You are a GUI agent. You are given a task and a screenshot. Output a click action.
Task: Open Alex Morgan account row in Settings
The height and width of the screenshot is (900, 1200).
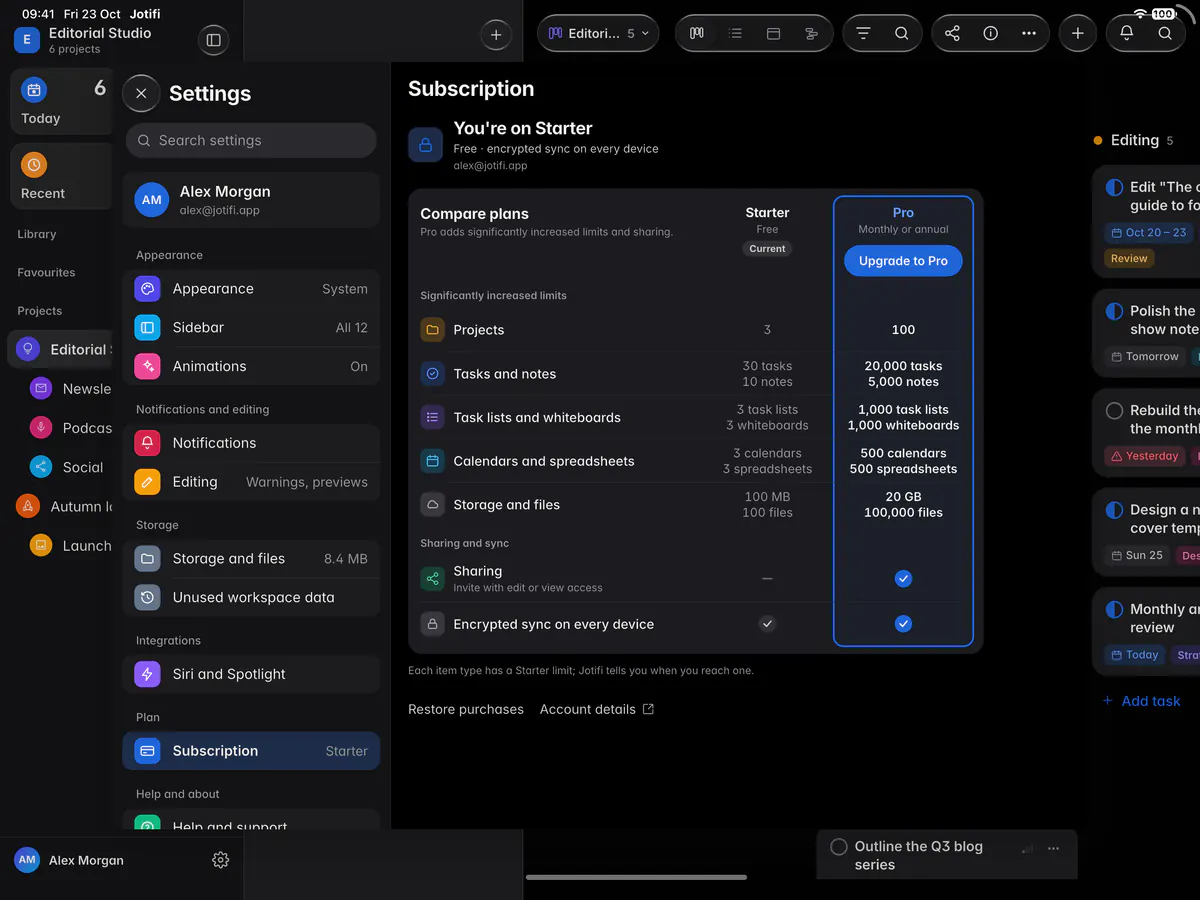pos(251,200)
